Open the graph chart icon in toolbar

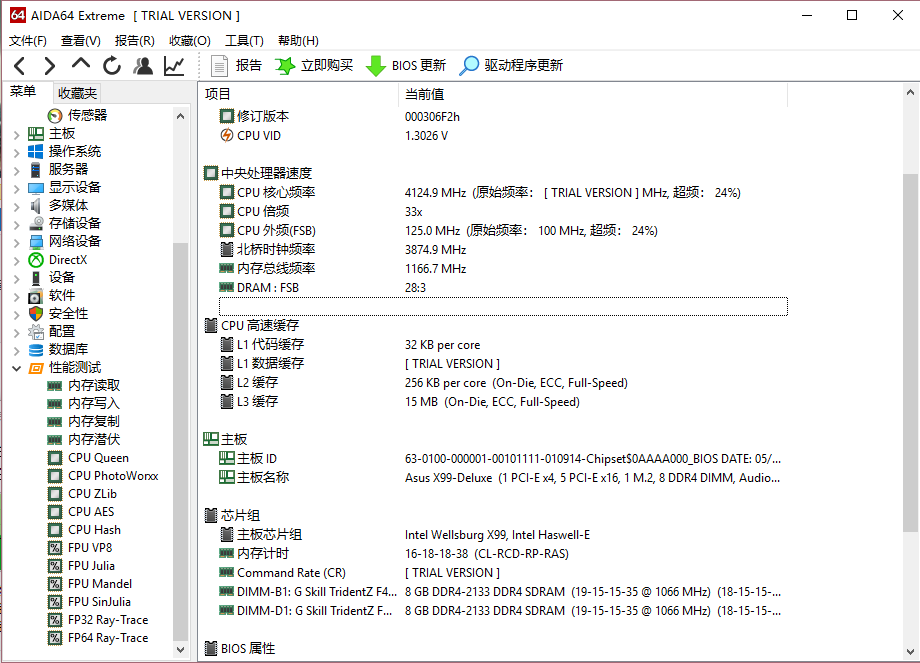174,66
